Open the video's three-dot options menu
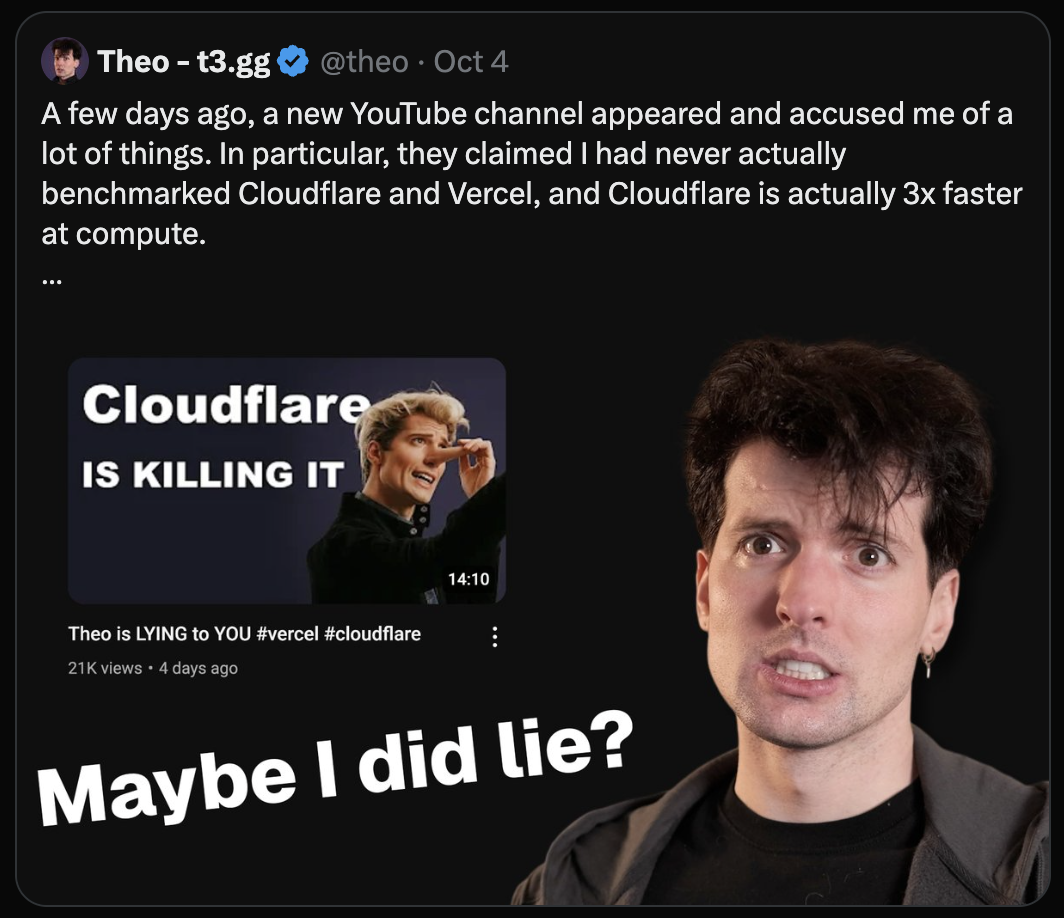The height and width of the screenshot is (918, 1064). click(x=494, y=636)
